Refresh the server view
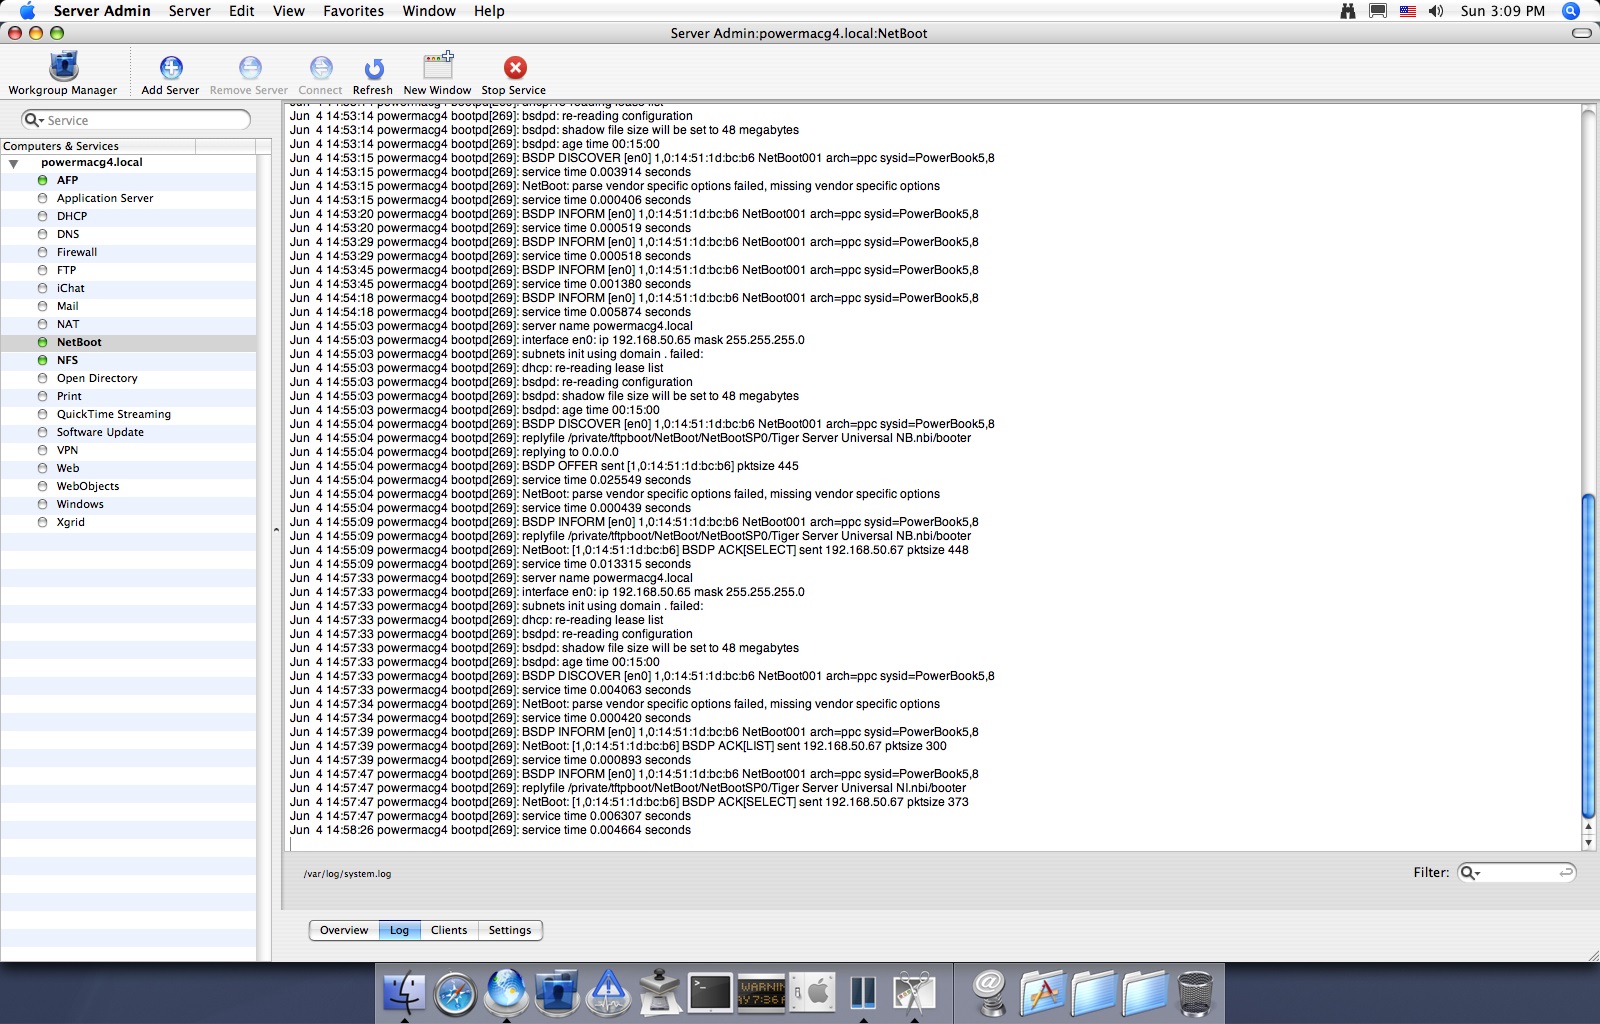 point(373,73)
